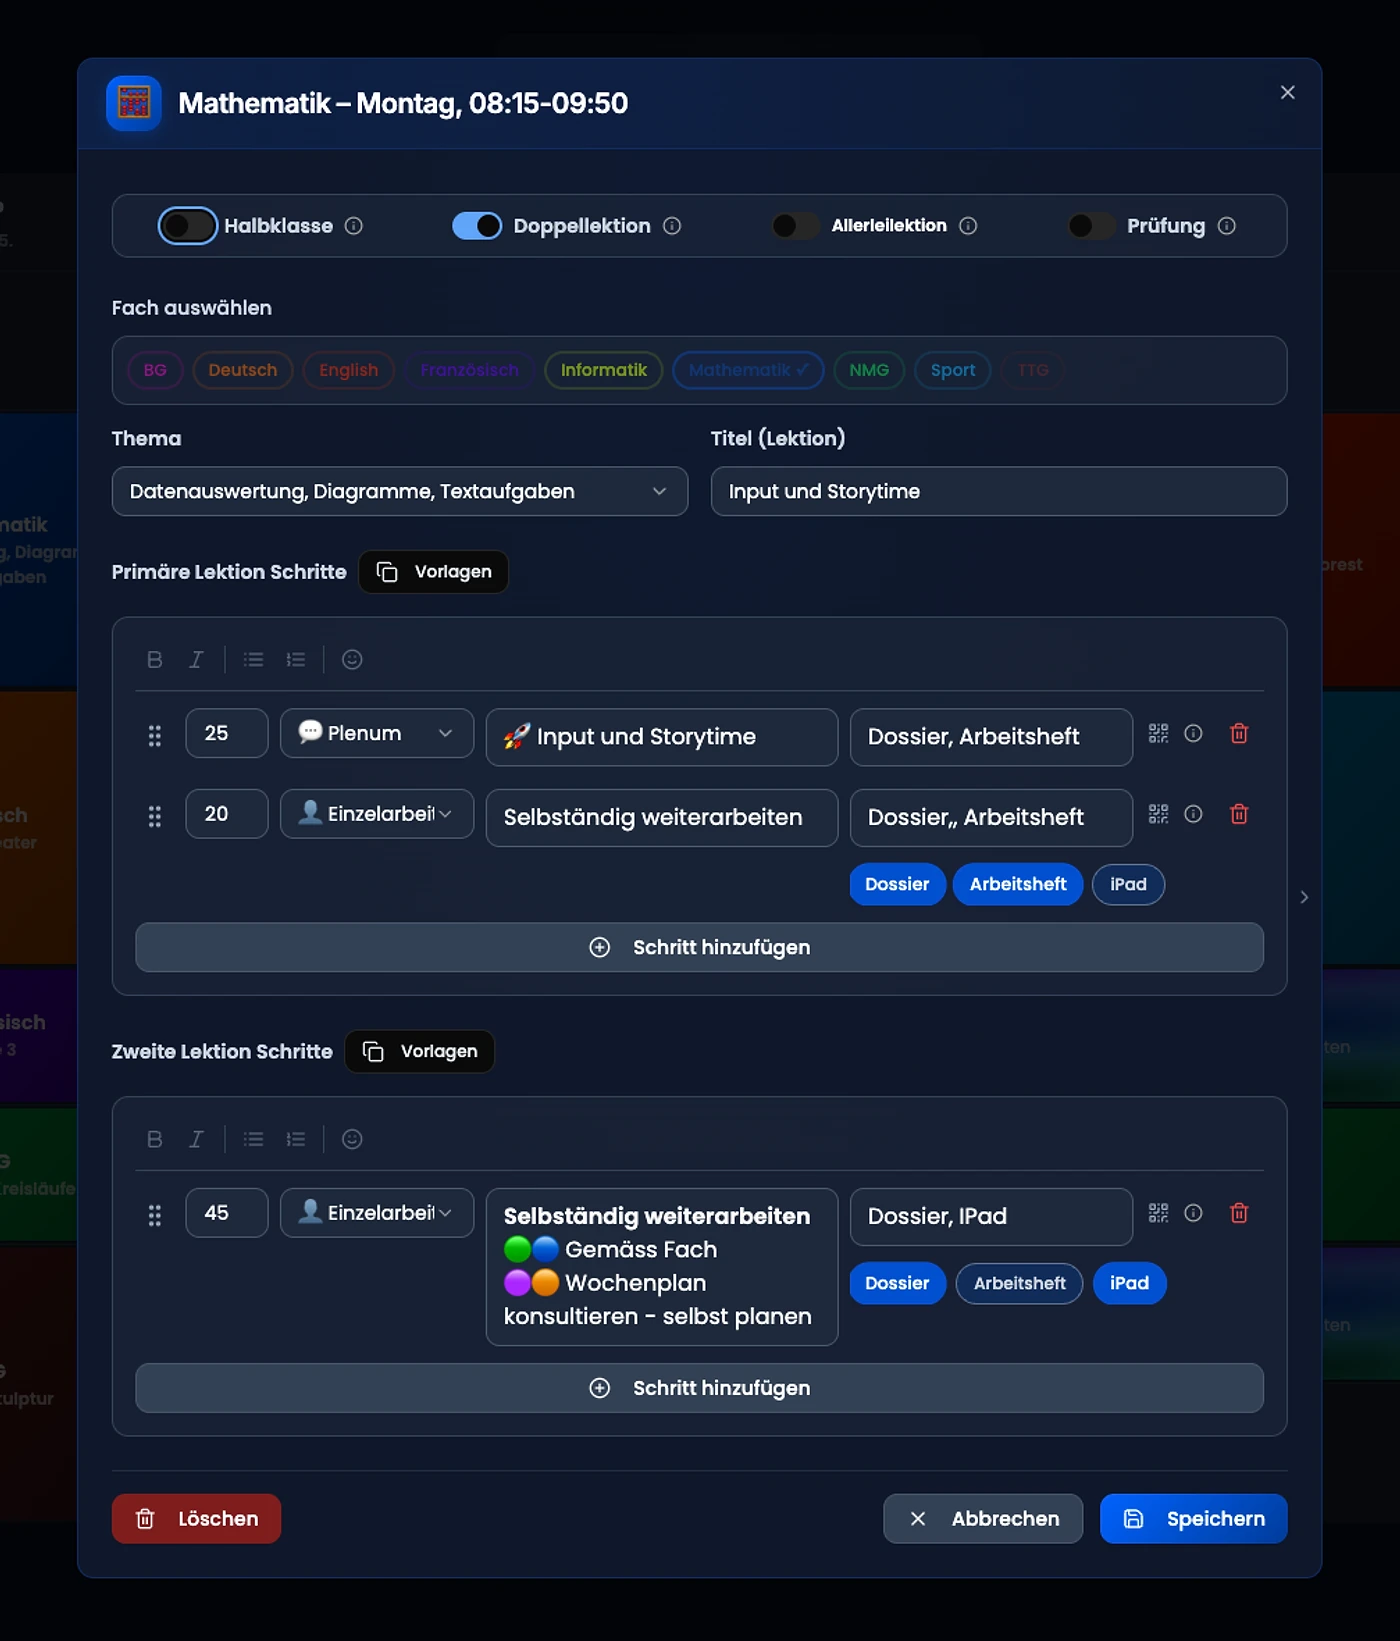The width and height of the screenshot is (1400, 1641).
Task: Insert bullet list in primary lesson editor
Action: pyautogui.click(x=254, y=659)
